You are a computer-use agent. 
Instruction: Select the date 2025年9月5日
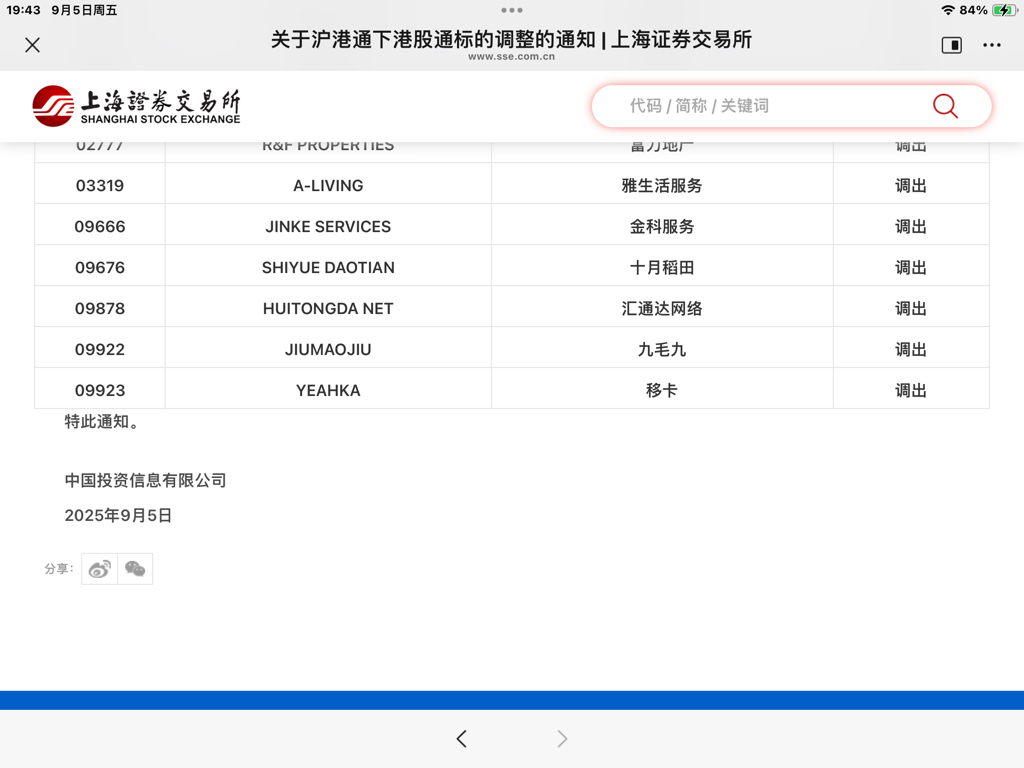(118, 515)
